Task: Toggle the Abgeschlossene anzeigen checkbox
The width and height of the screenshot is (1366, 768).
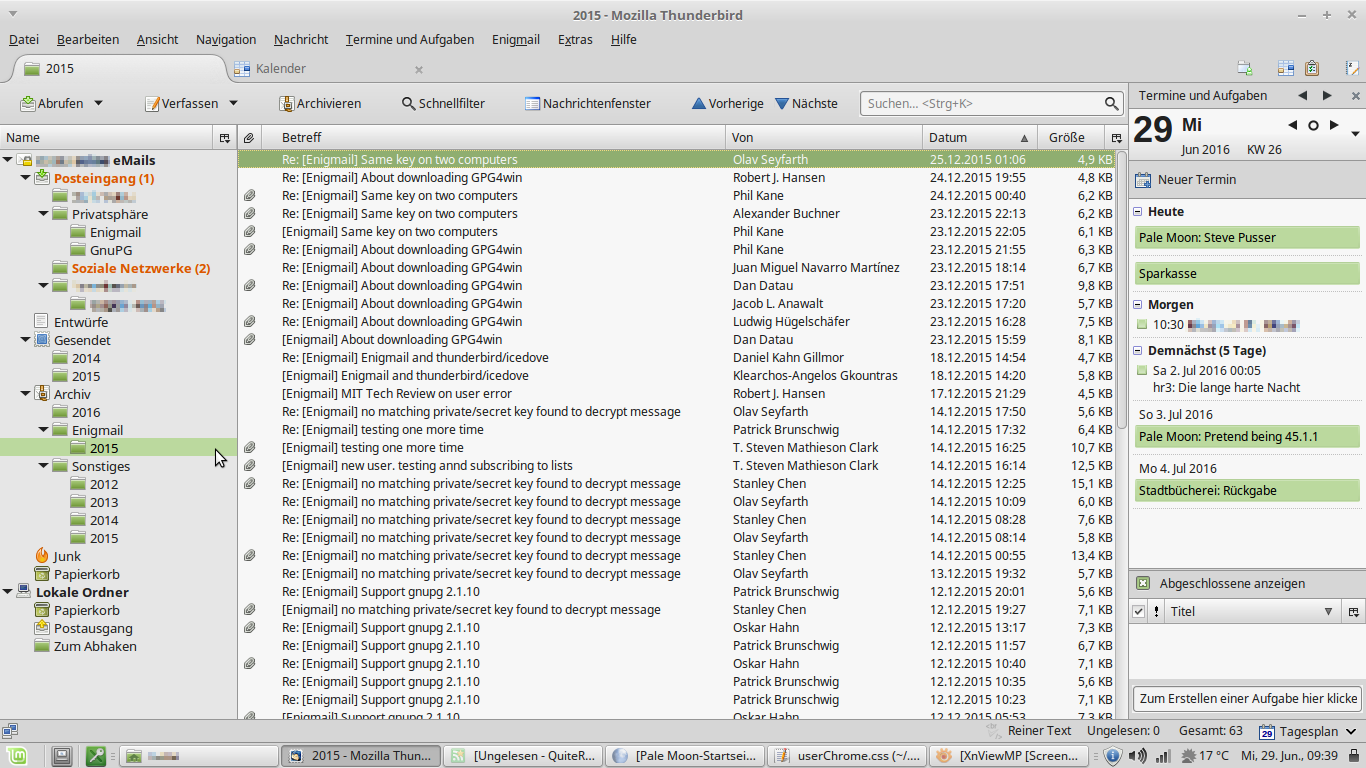Action: click(x=1142, y=583)
